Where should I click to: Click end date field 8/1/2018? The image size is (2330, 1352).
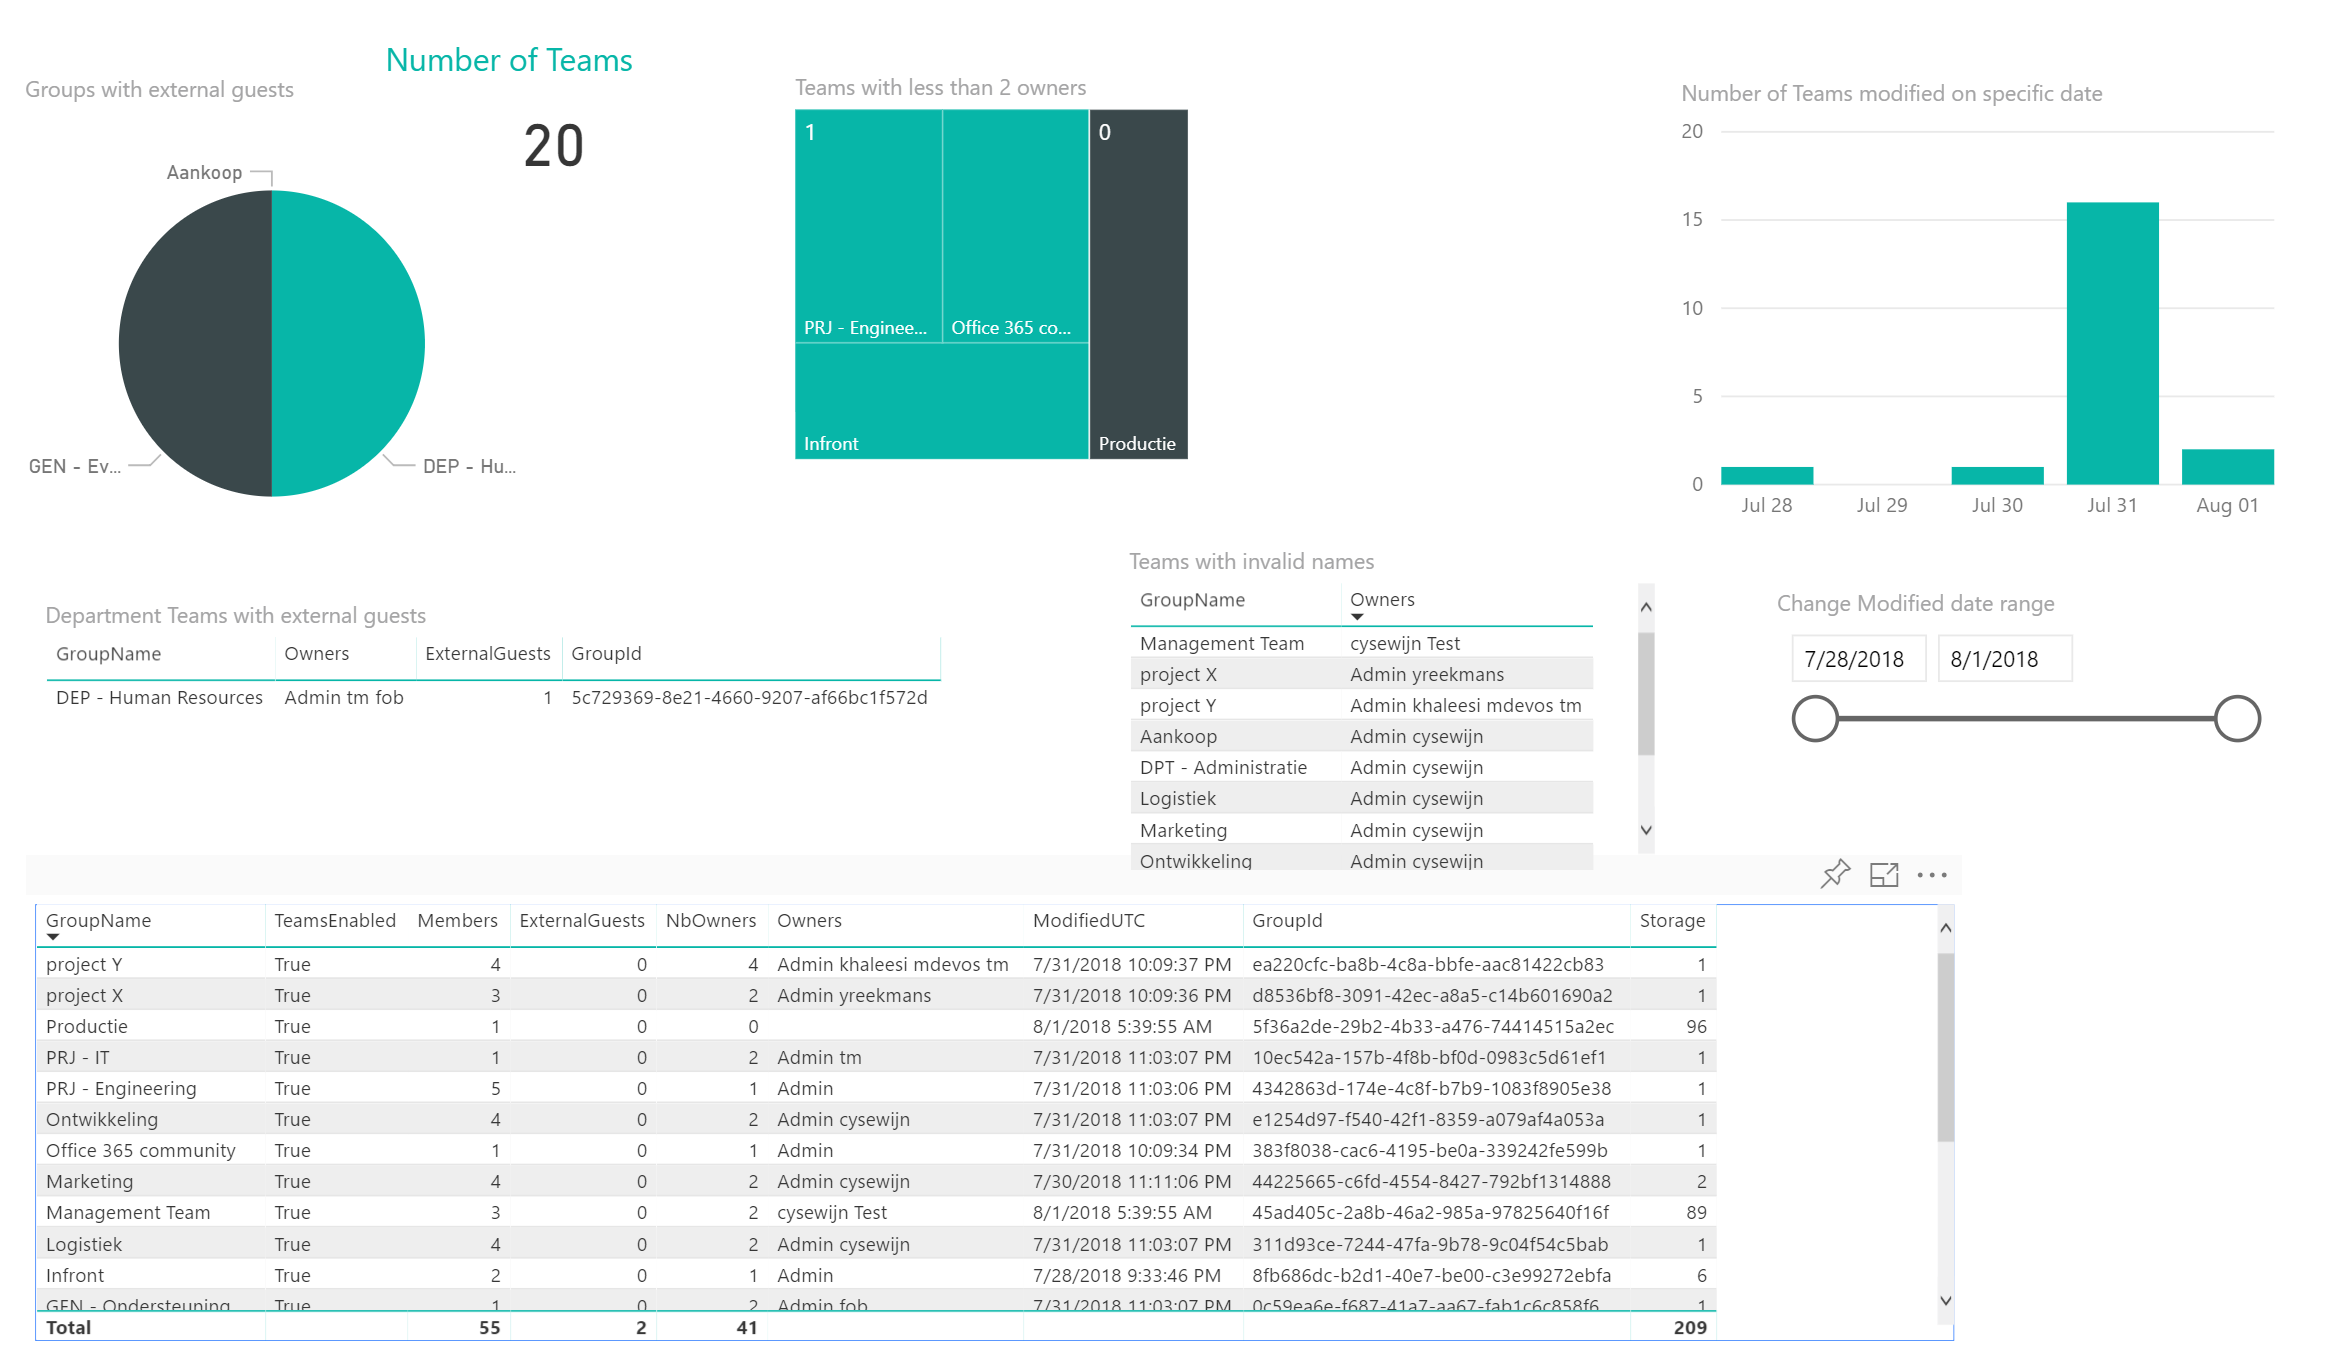(2003, 659)
